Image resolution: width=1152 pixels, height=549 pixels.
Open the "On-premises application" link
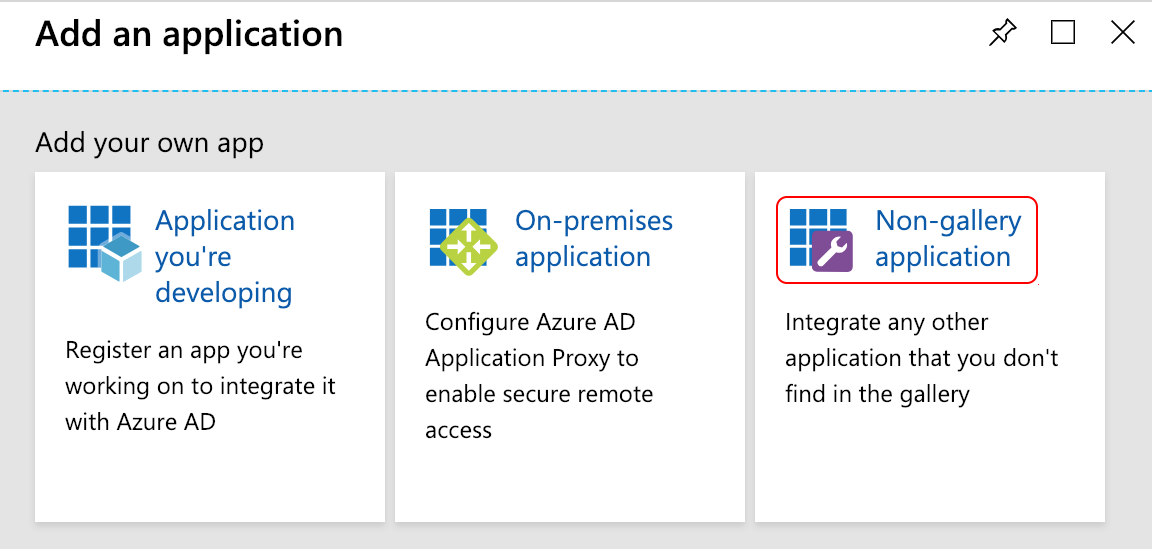coord(594,238)
